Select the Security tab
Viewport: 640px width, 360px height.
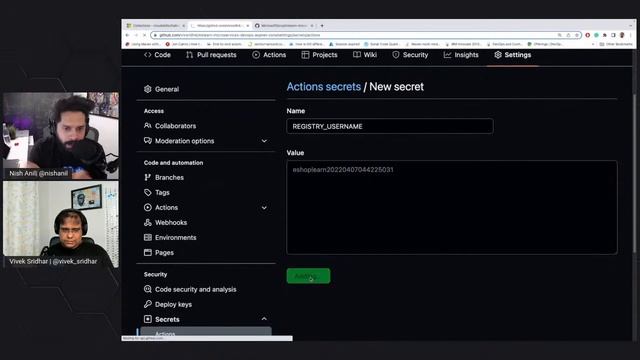coord(410,55)
